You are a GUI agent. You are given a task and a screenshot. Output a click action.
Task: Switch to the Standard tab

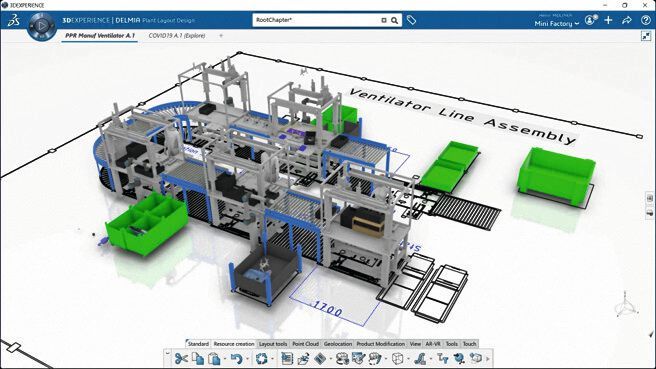point(198,344)
